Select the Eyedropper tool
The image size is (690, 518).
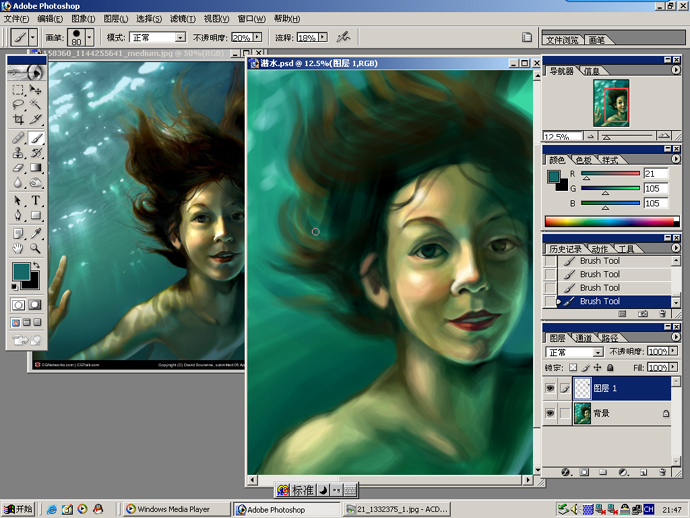[35, 234]
